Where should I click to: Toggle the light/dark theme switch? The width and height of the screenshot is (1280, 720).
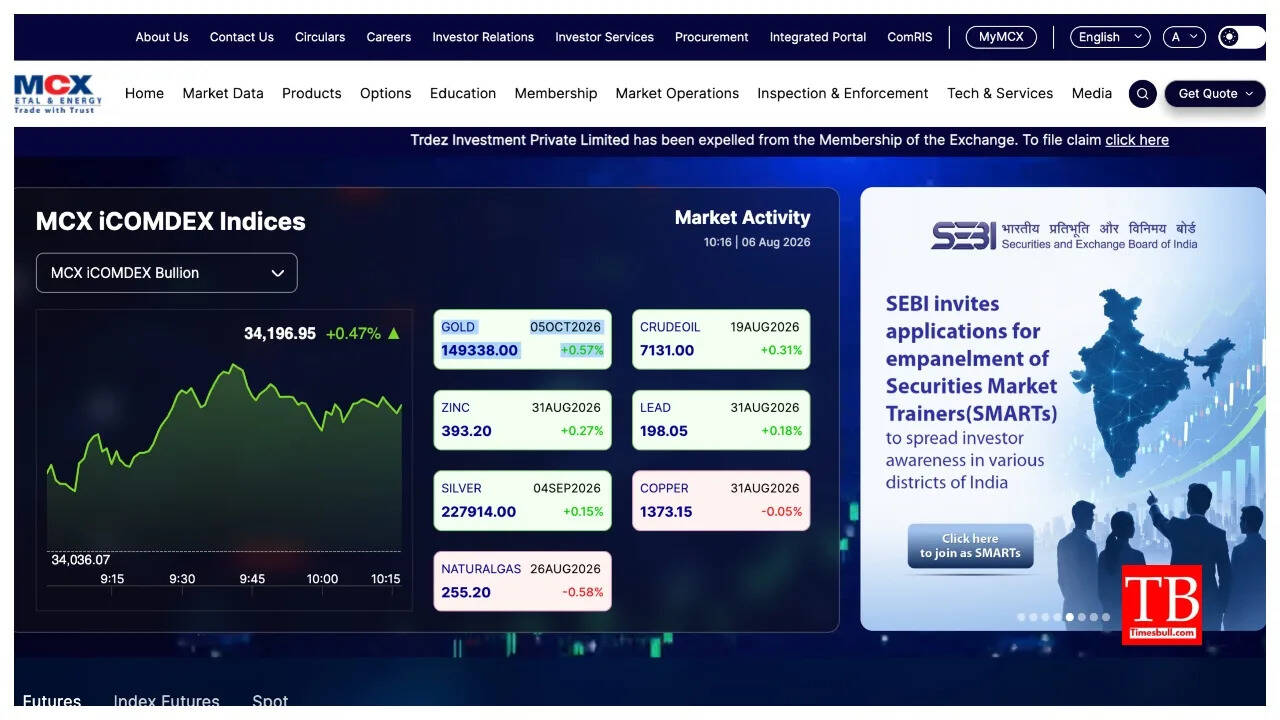(1242, 37)
